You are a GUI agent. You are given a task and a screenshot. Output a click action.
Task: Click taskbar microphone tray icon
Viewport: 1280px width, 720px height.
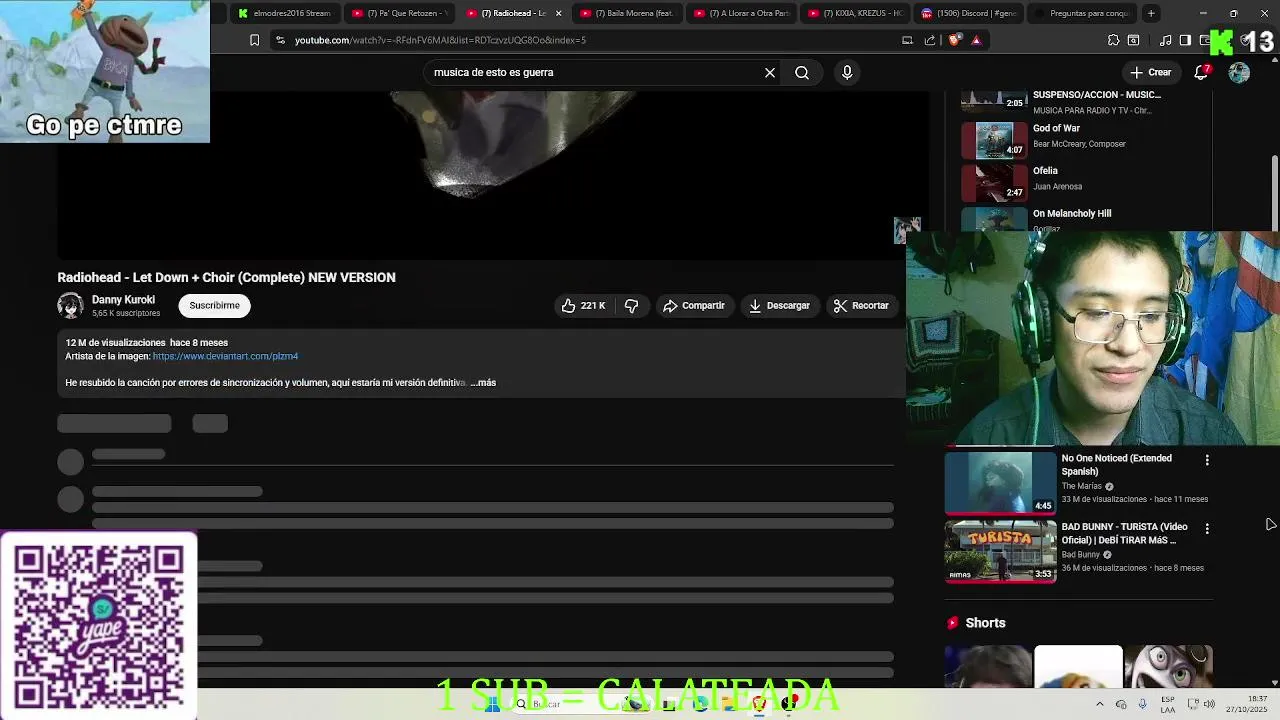pyautogui.click(x=1142, y=704)
